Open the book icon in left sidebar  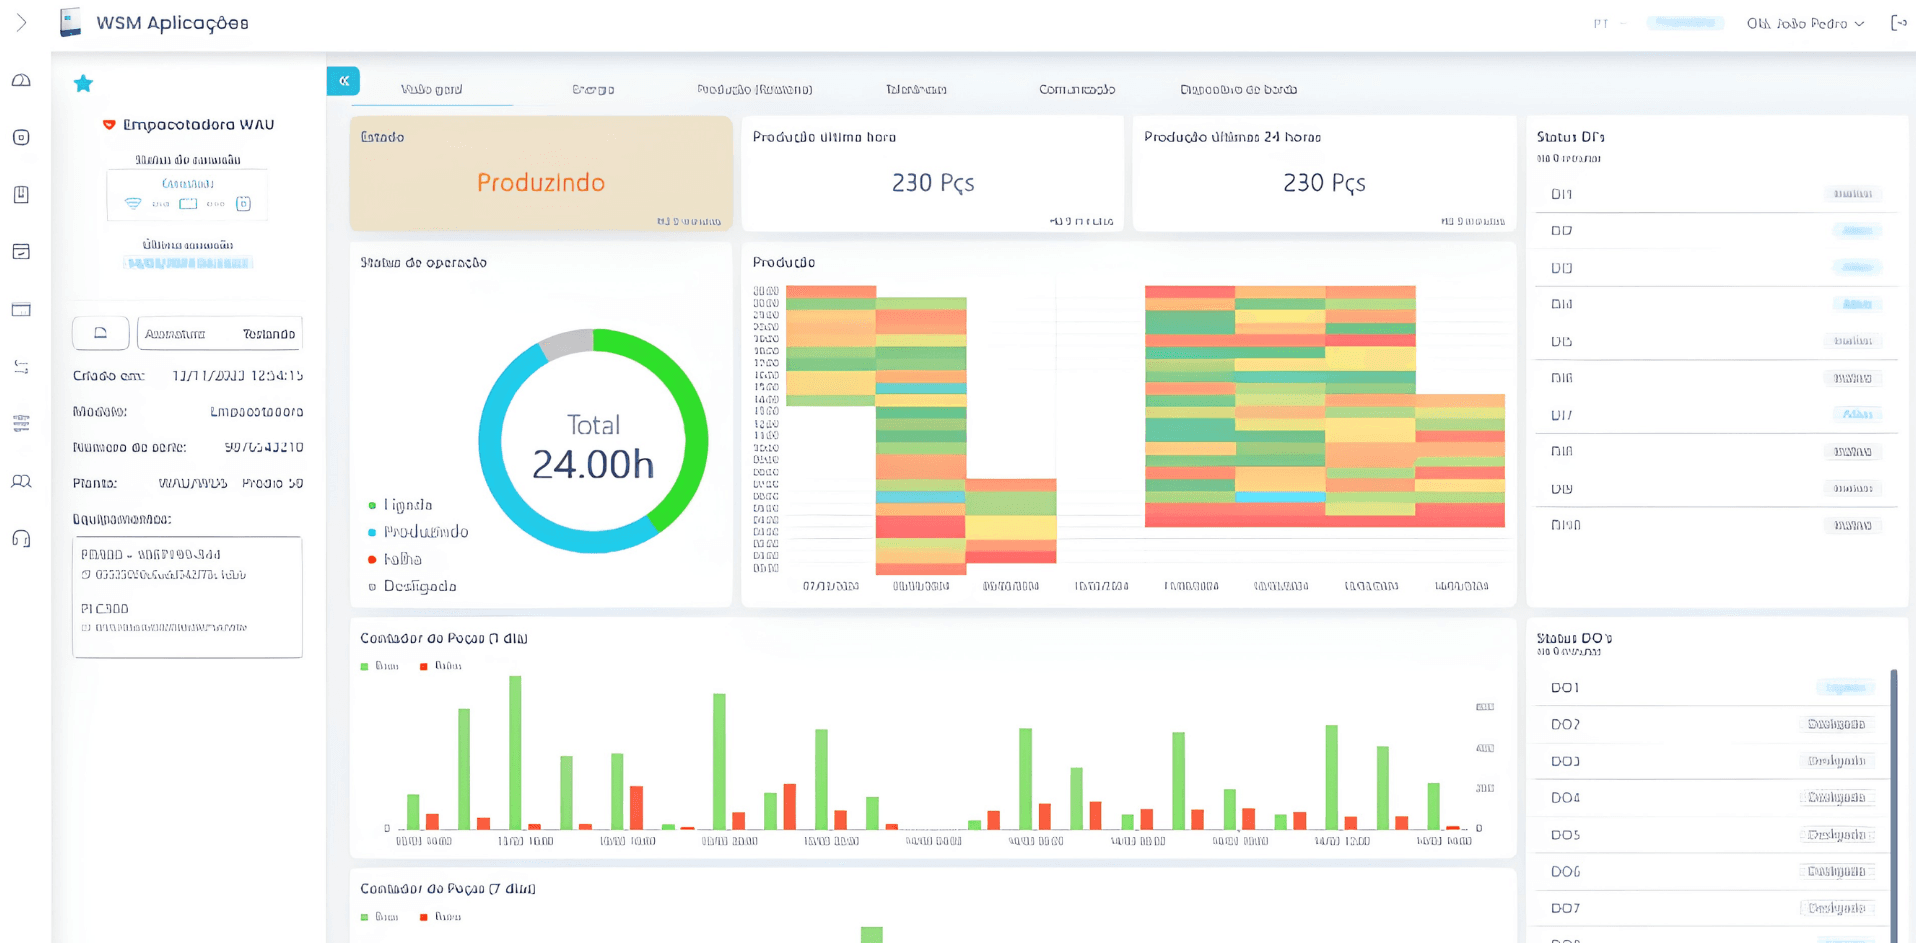tap(21, 195)
